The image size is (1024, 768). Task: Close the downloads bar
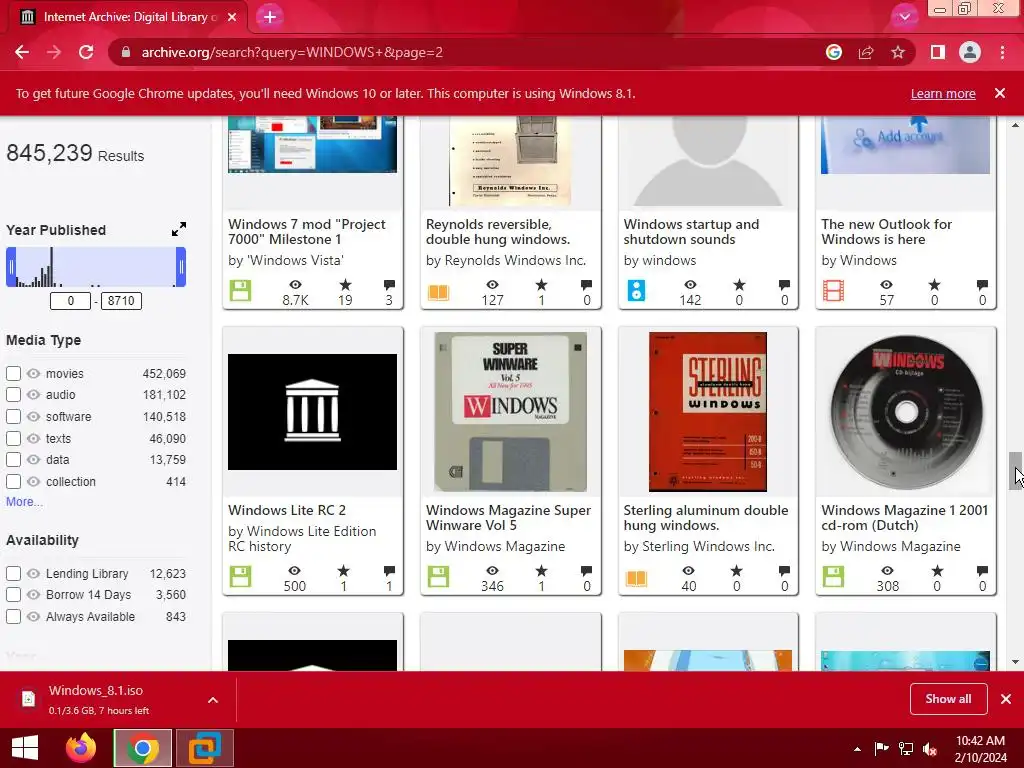[x=1006, y=699]
